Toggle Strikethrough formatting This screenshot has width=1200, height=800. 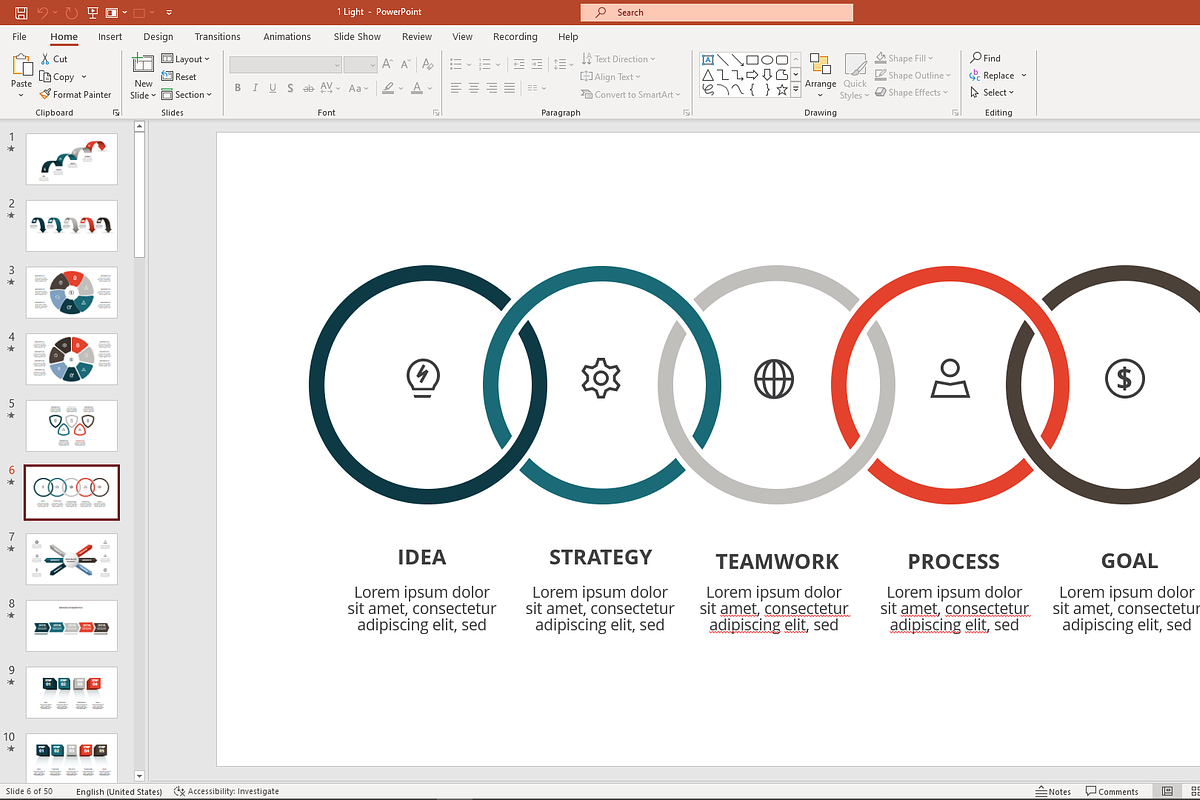[x=308, y=88]
